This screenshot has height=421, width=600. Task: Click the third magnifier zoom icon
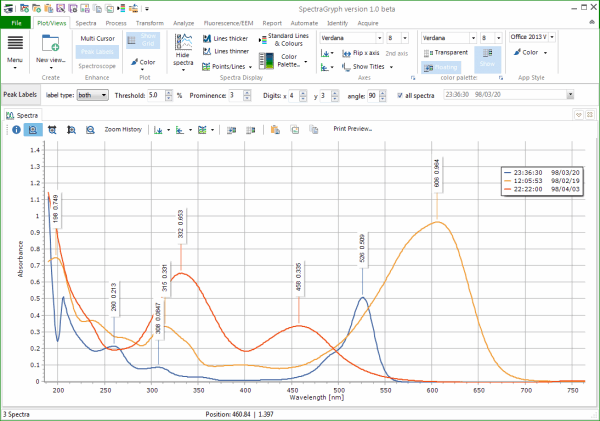point(71,130)
